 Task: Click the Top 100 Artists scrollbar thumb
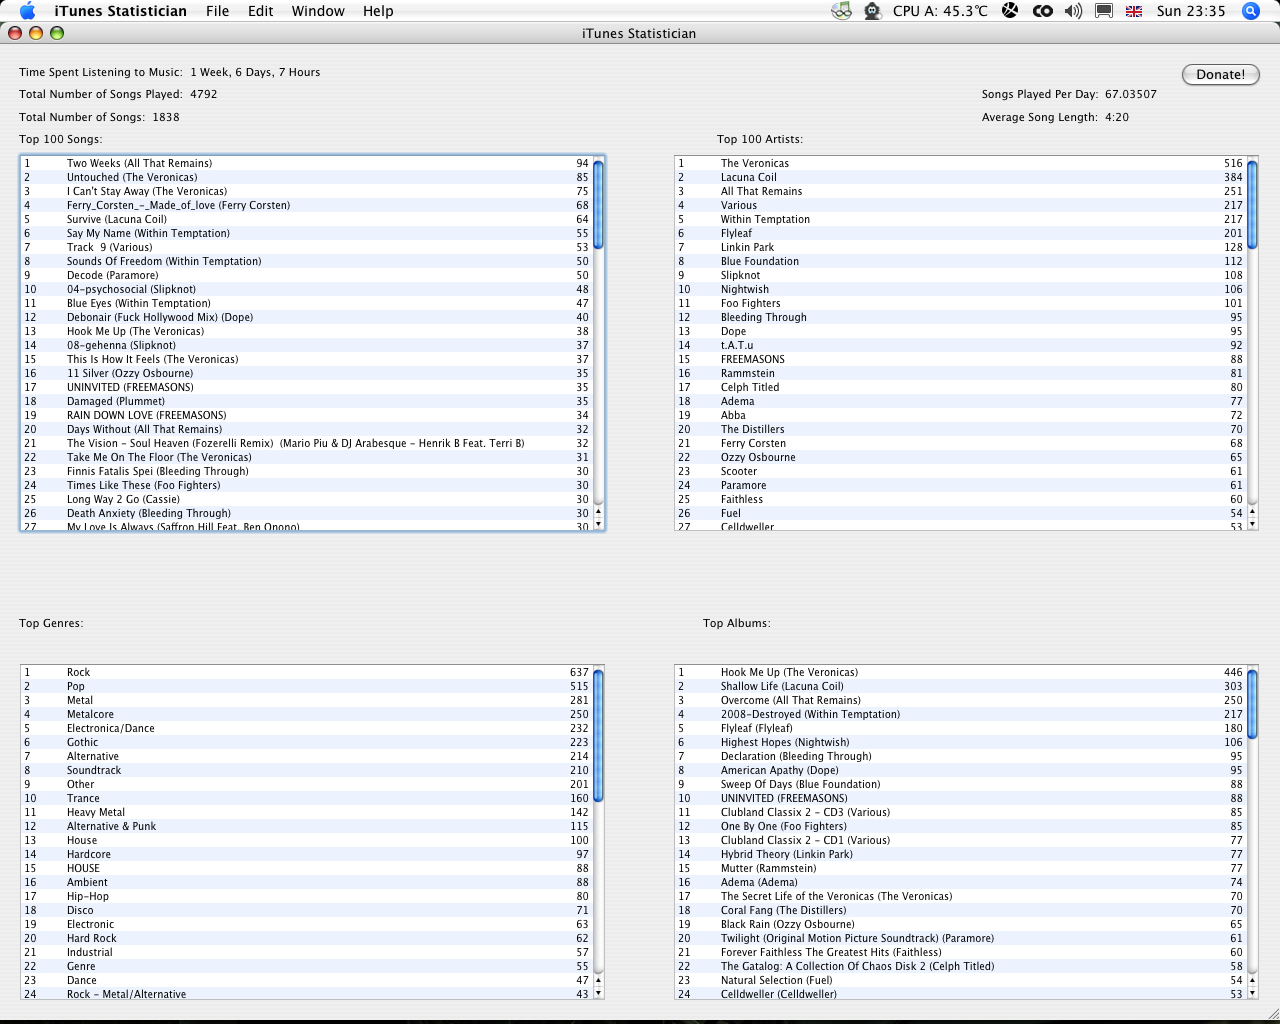point(1252,204)
